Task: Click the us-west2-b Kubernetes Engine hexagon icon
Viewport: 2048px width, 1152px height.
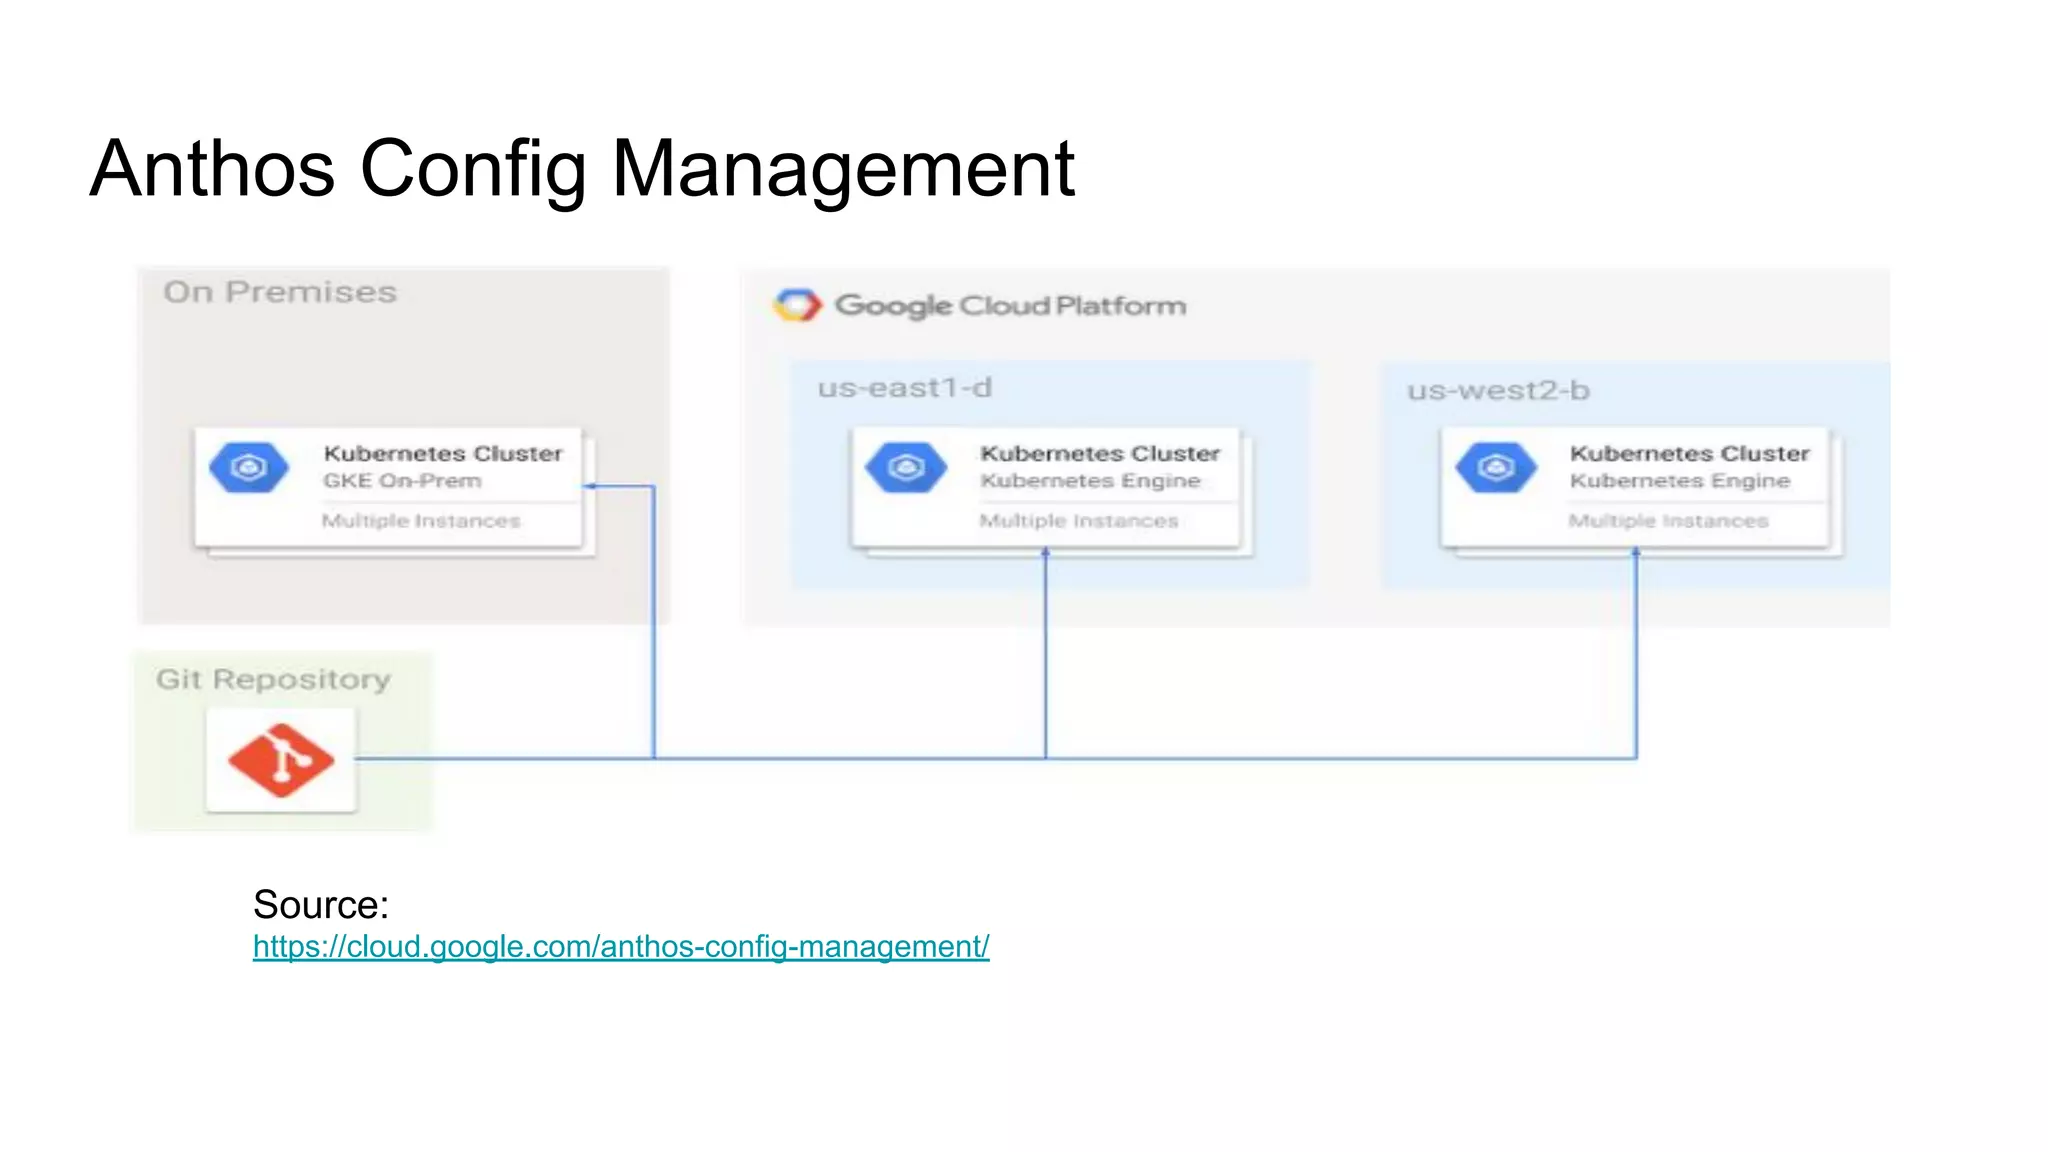Action: (x=1496, y=468)
